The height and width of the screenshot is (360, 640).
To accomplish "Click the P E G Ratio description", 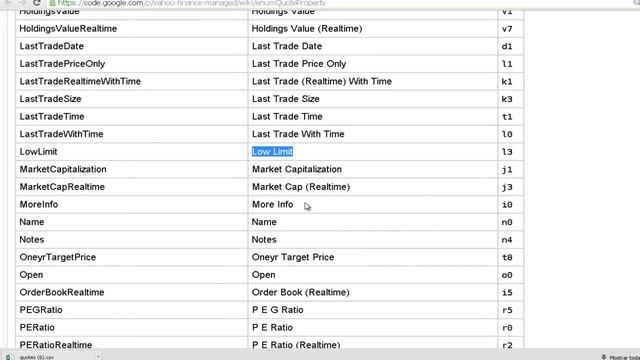I will click(278, 309).
